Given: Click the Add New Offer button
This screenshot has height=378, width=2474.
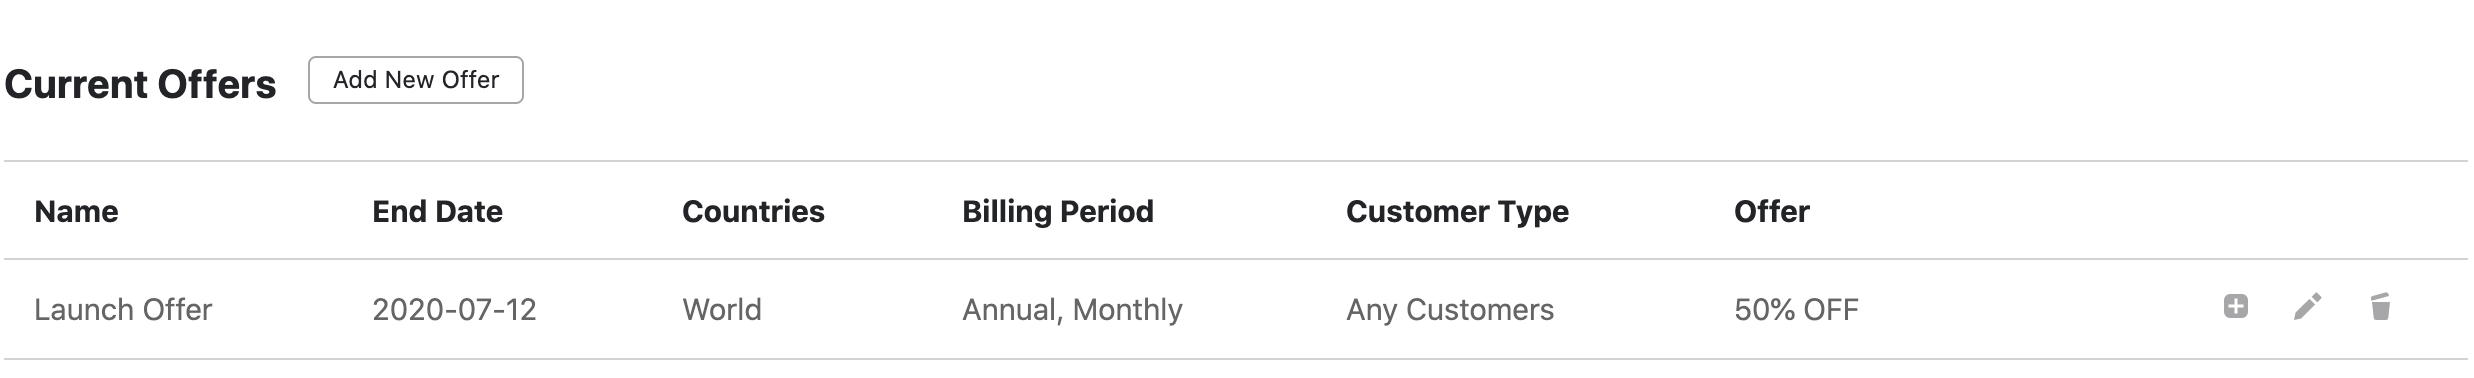Looking at the screenshot, I should (416, 80).
